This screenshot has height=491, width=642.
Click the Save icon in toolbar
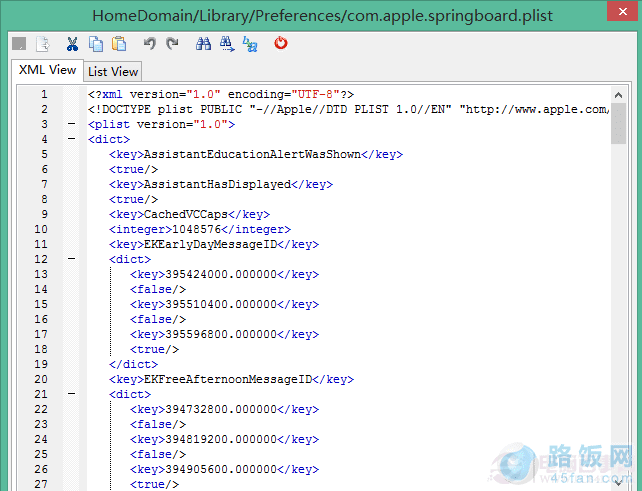pyautogui.click(x=19, y=43)
